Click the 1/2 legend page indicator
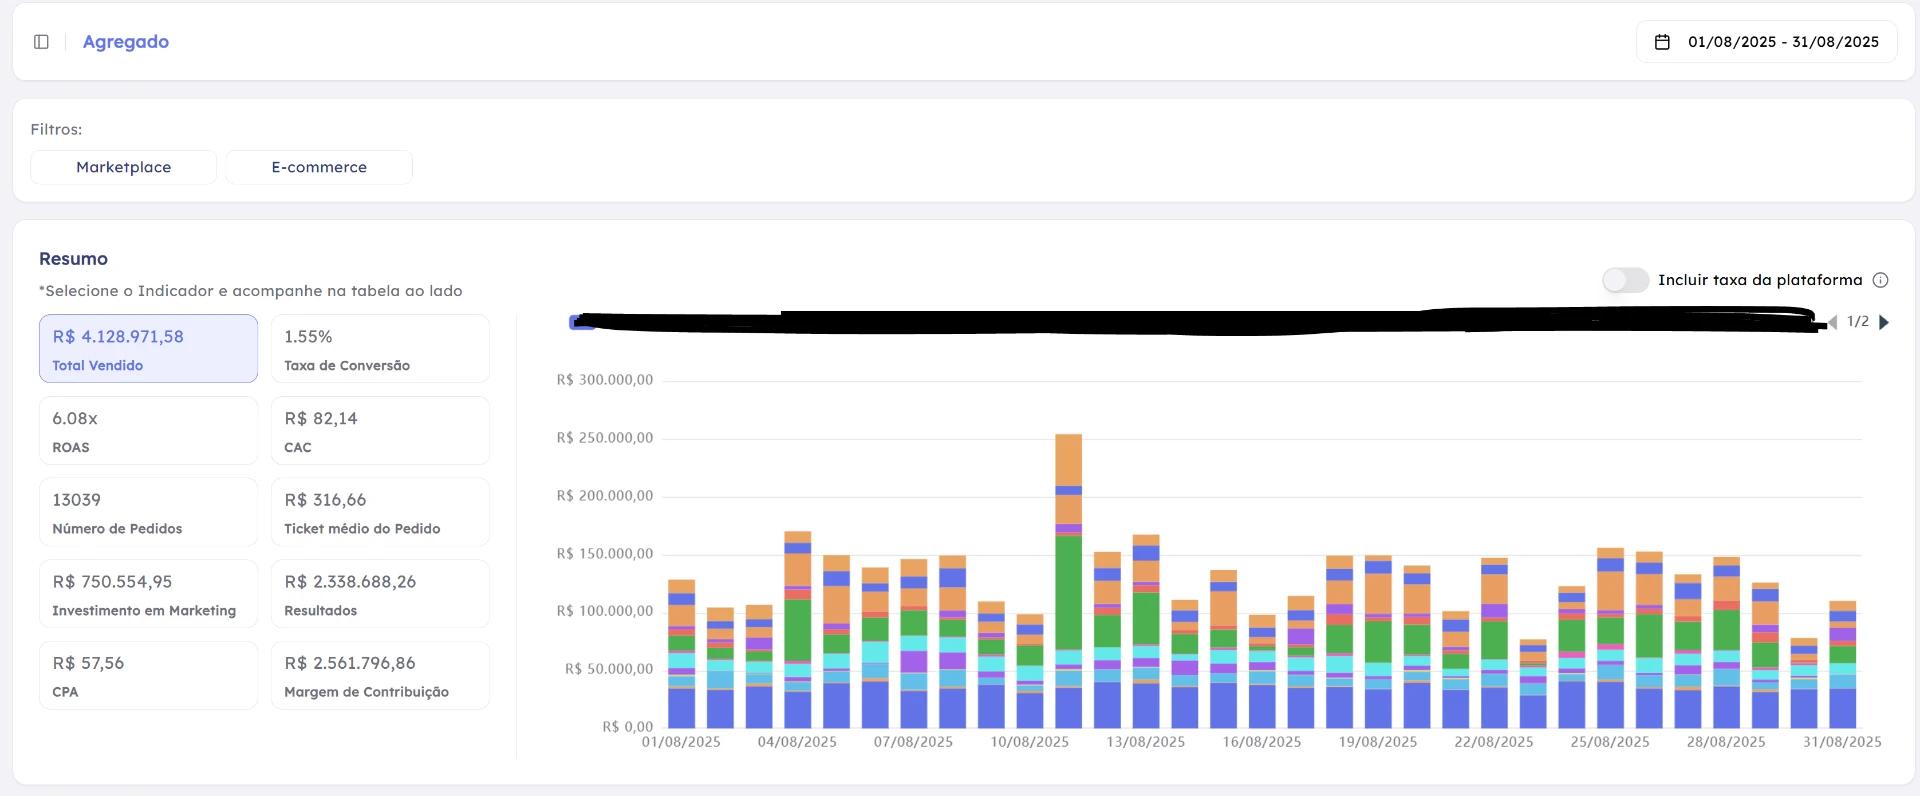The image size is (1920, 796). [1858, 322]
